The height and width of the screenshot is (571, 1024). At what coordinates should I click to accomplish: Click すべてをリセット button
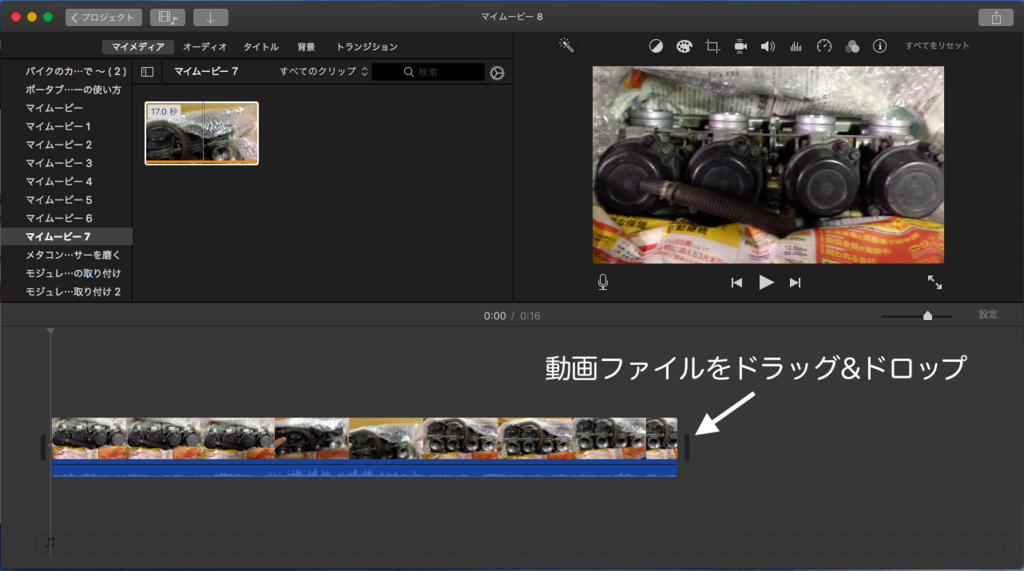pyautogui.click(x=937, y=46)
